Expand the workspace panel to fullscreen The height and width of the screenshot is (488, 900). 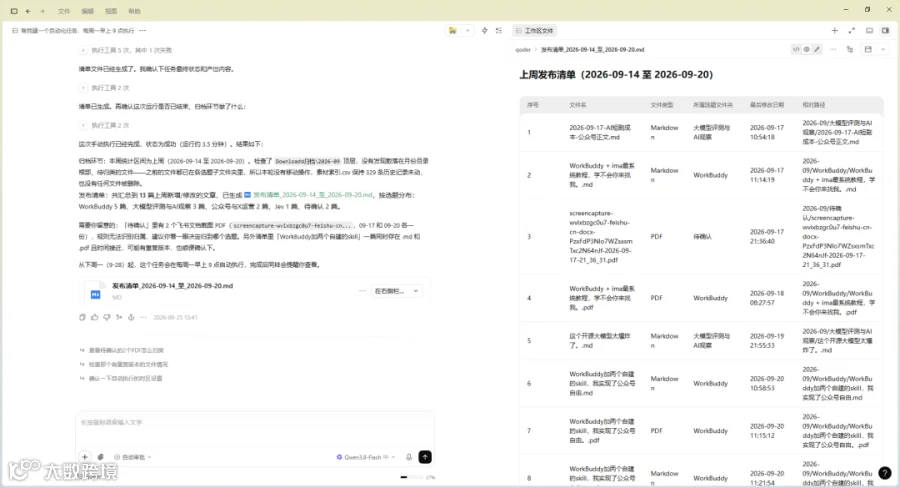point(852,30)
